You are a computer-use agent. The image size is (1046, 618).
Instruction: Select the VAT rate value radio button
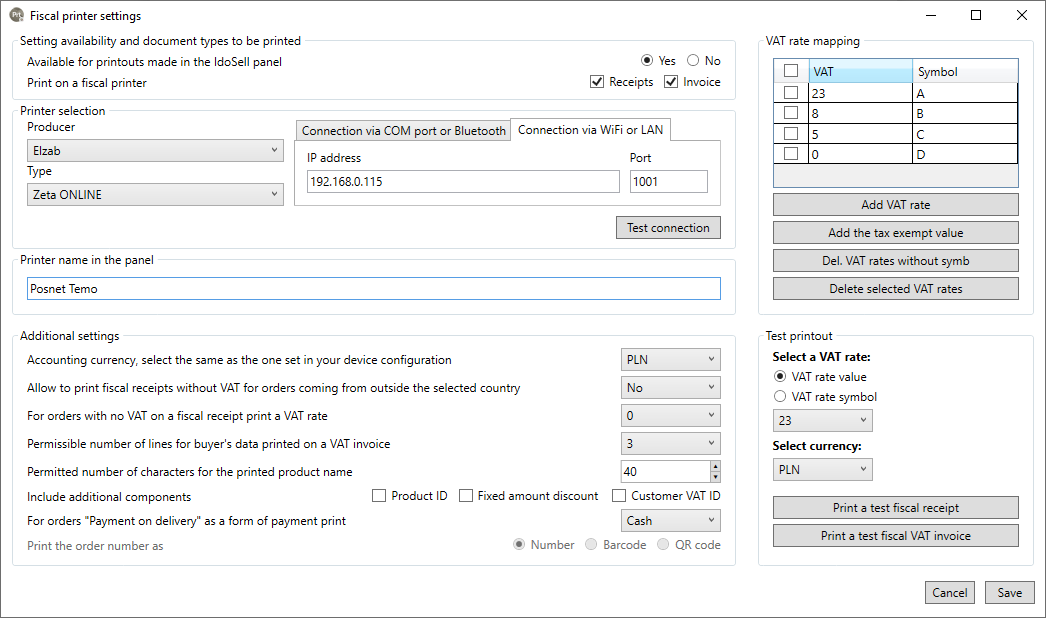[780, 376]
